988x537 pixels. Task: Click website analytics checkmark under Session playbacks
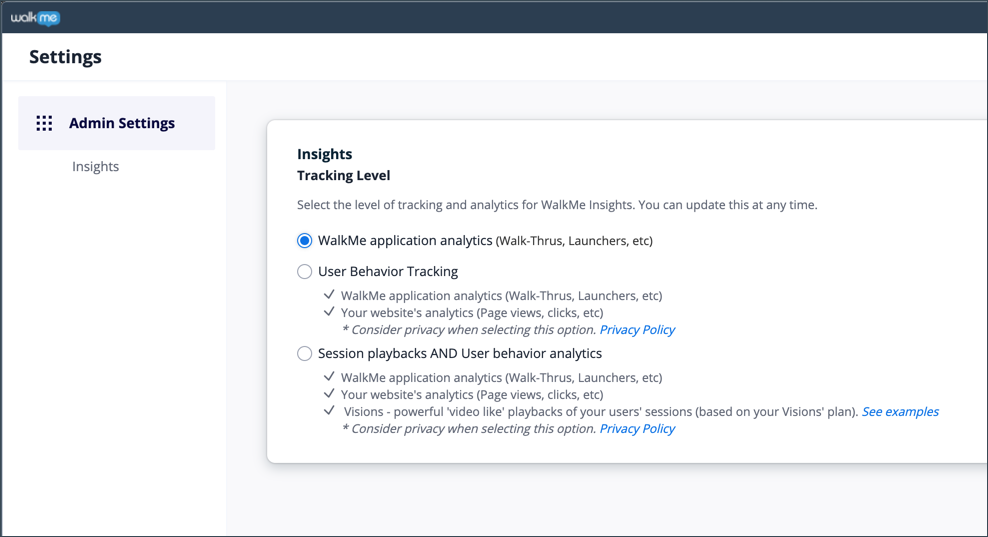tap(329, 393)
